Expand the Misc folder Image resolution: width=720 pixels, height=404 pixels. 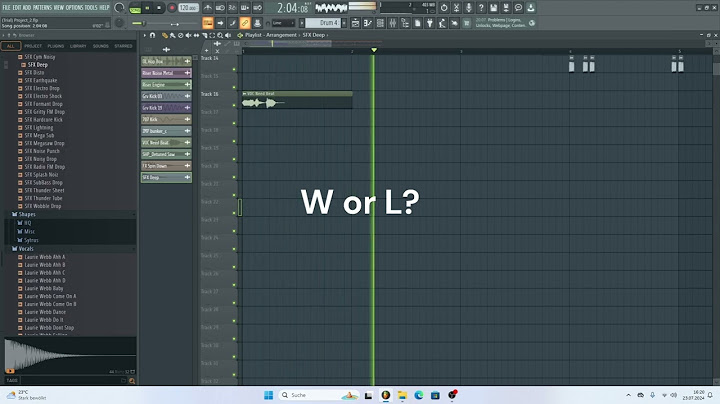(29, 232)
